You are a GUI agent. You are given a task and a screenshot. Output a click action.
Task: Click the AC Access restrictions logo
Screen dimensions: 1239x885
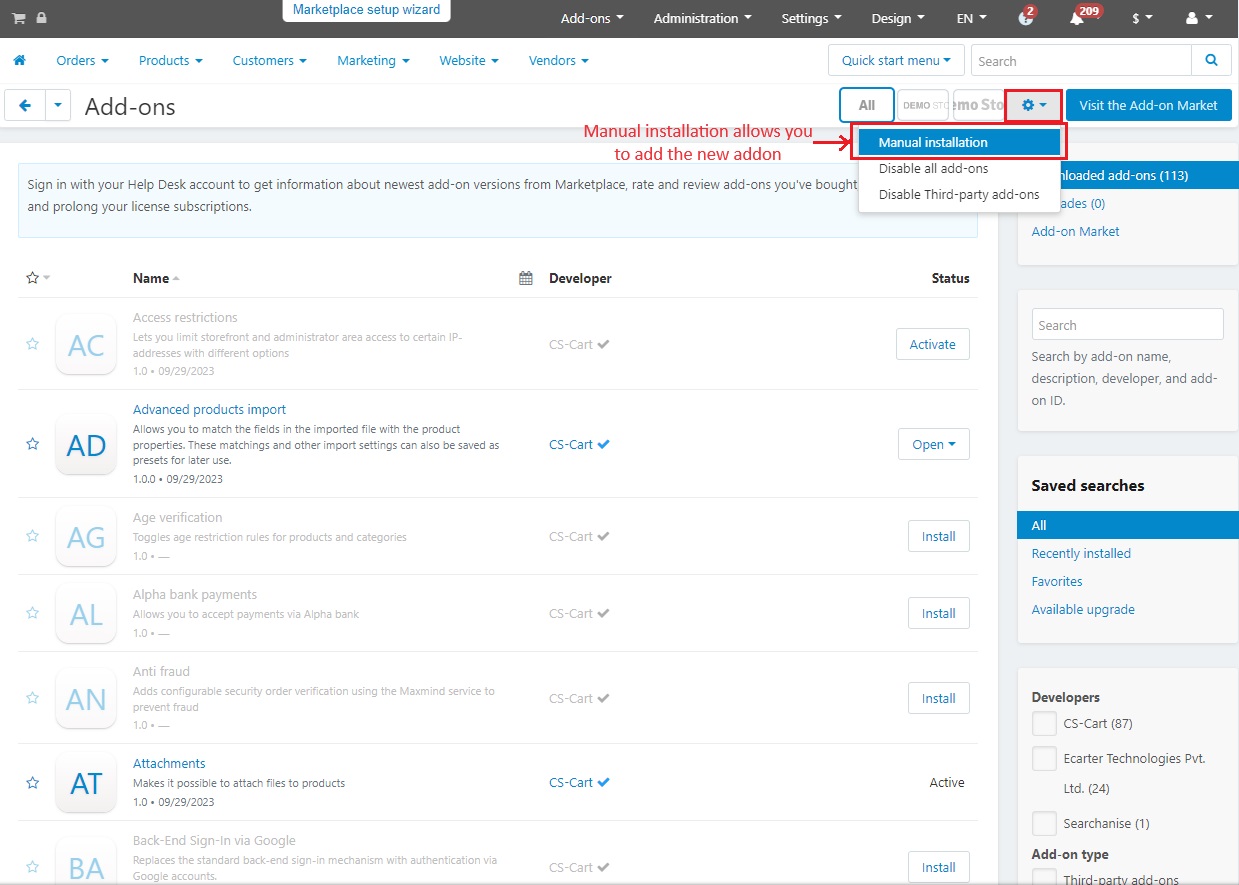[86, 345]
